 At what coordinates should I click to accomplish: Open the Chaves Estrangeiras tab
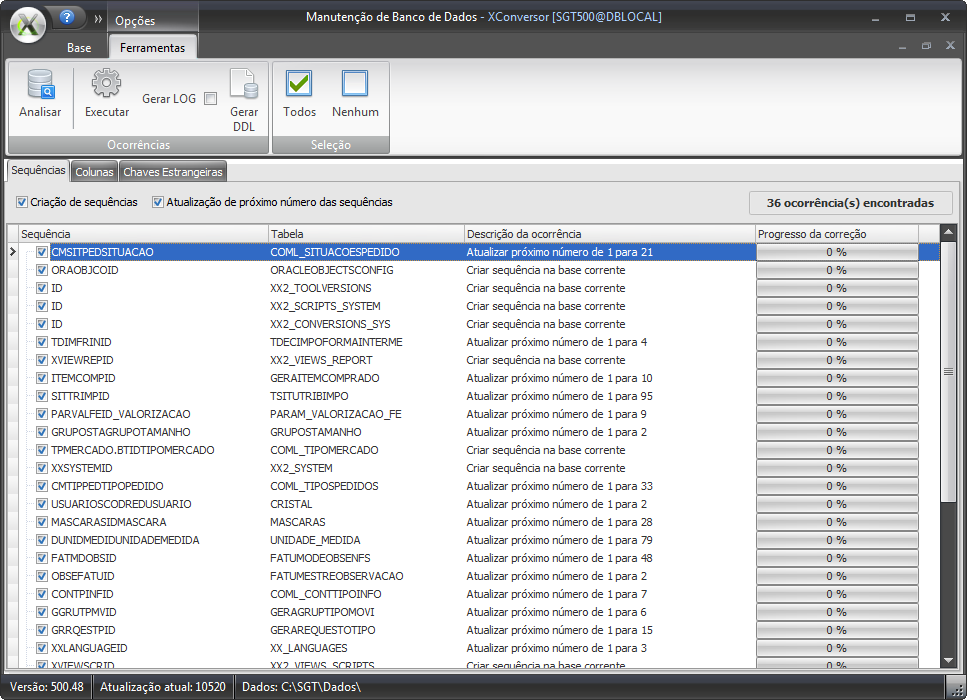pos(172,172)
